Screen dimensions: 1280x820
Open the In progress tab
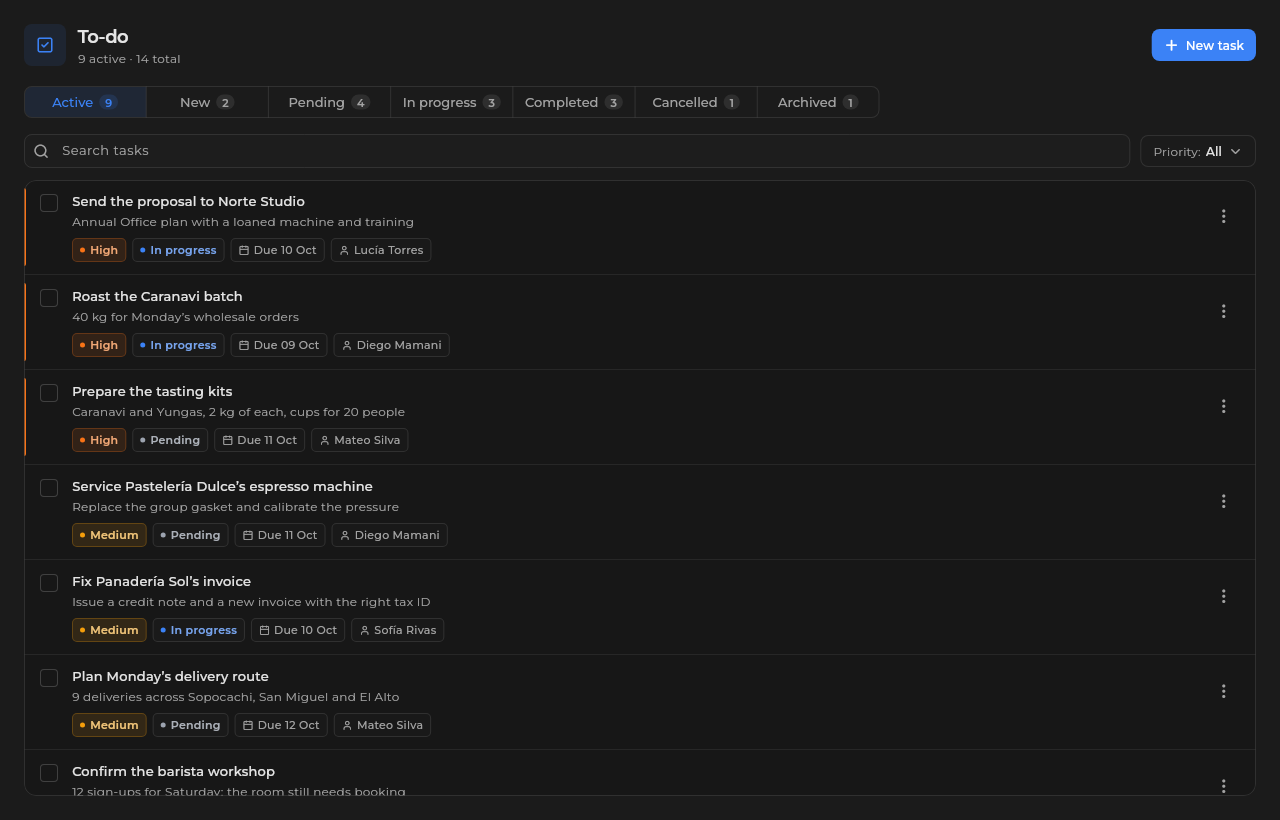click(451, 102)
